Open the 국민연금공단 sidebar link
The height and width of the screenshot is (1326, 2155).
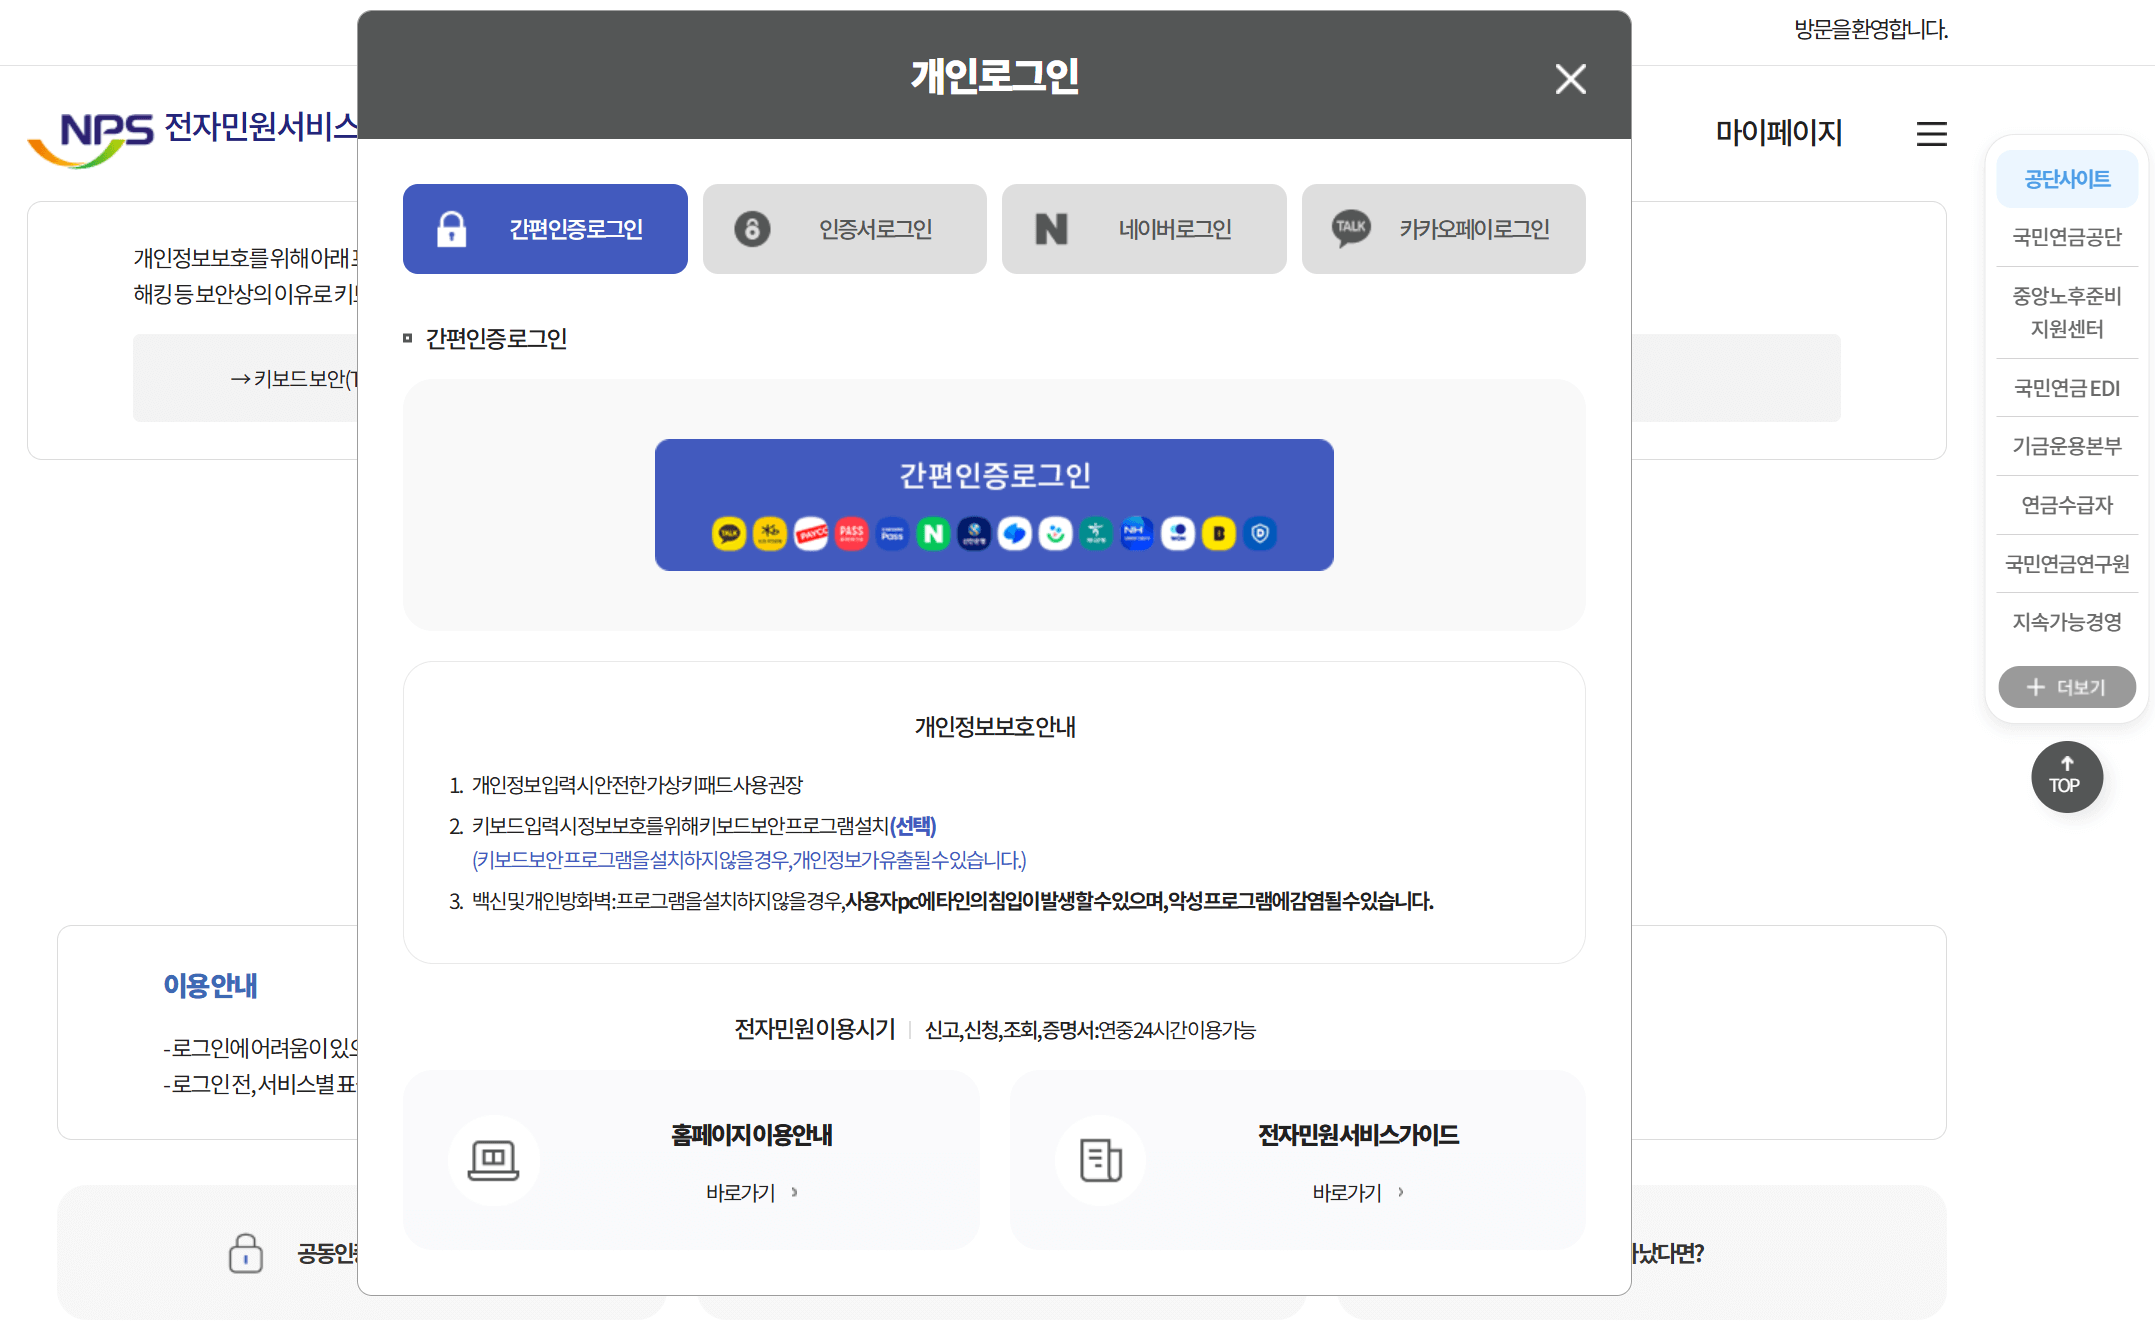pyautogui.click(x=2067, y=237)
